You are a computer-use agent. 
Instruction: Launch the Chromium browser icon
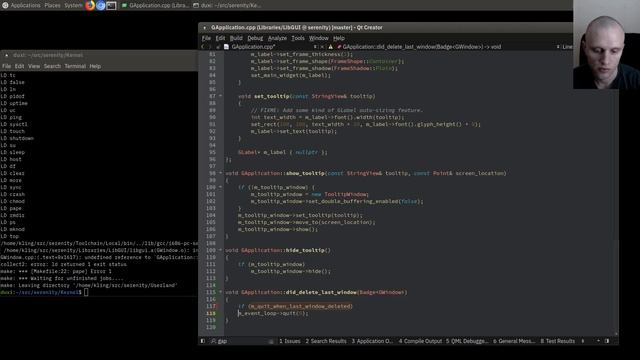tap(100, 5)
